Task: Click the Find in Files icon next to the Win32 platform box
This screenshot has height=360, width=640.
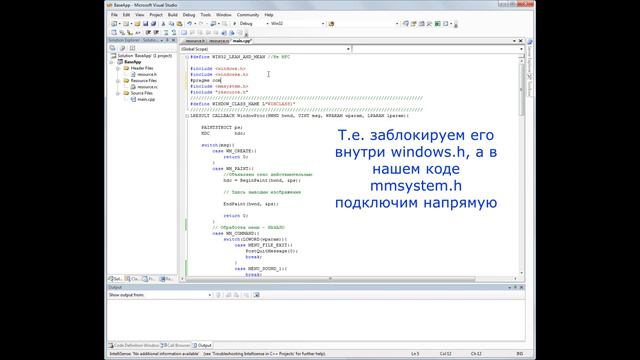Action: (331, 24)
